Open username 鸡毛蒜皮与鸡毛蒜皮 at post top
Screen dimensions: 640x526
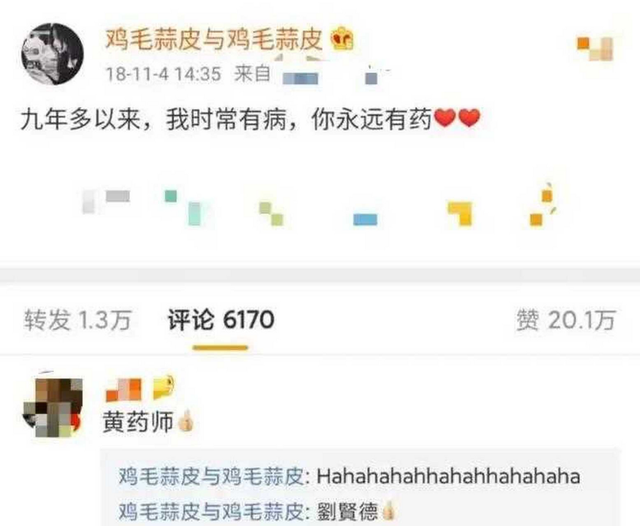pyautogui.click(x=214, y=40)
